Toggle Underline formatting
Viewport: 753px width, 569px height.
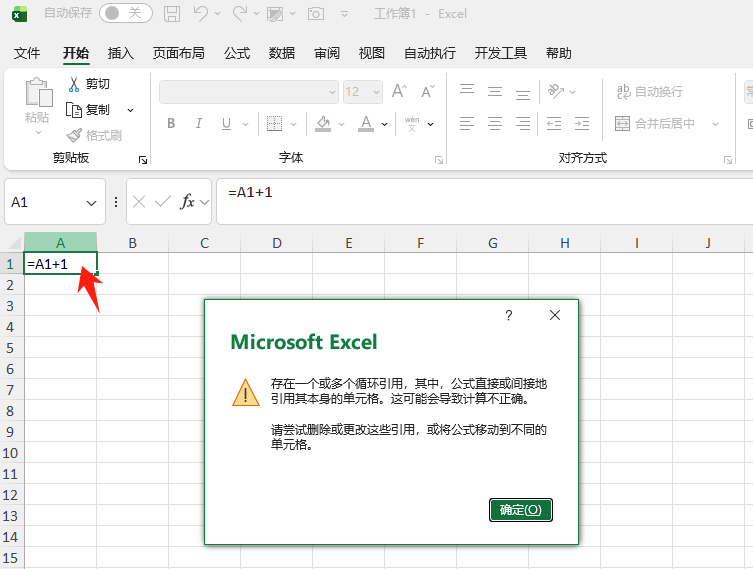[226, 124]
